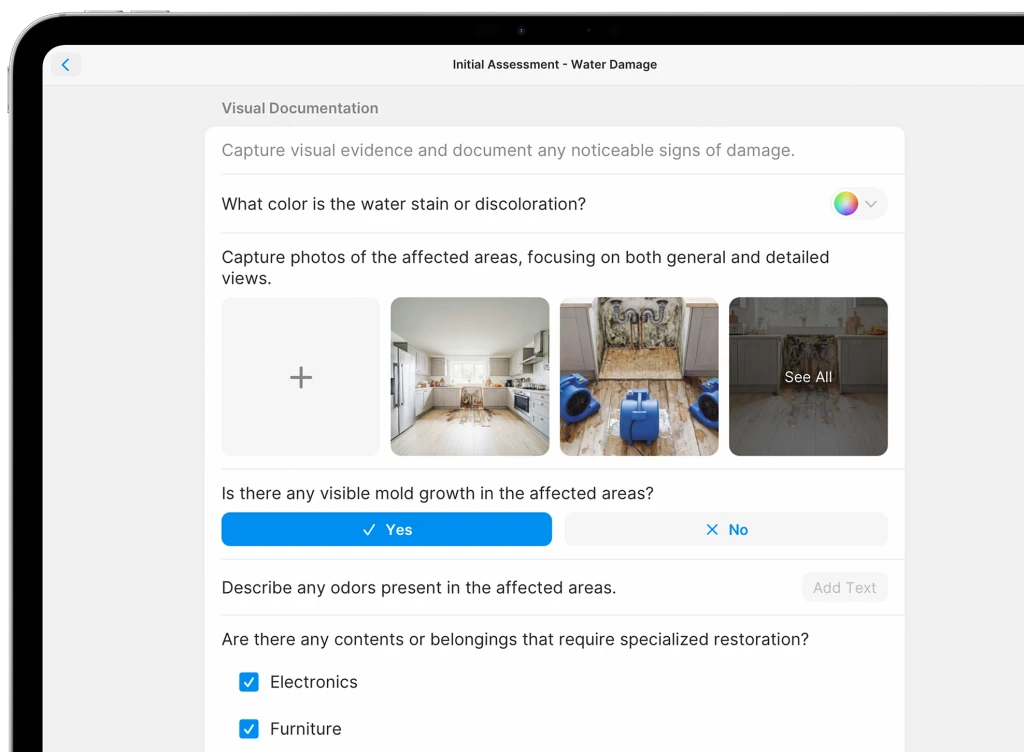The width and height of the screenshot is (1024, 752).
Task: Click the 'Capture visual evidence' instruction text
Action: (508, 151)
